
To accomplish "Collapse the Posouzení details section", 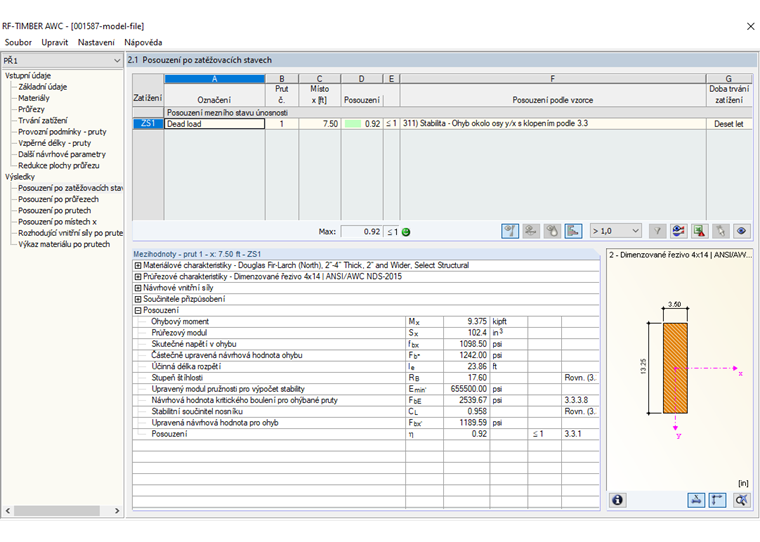I will 138,310.
